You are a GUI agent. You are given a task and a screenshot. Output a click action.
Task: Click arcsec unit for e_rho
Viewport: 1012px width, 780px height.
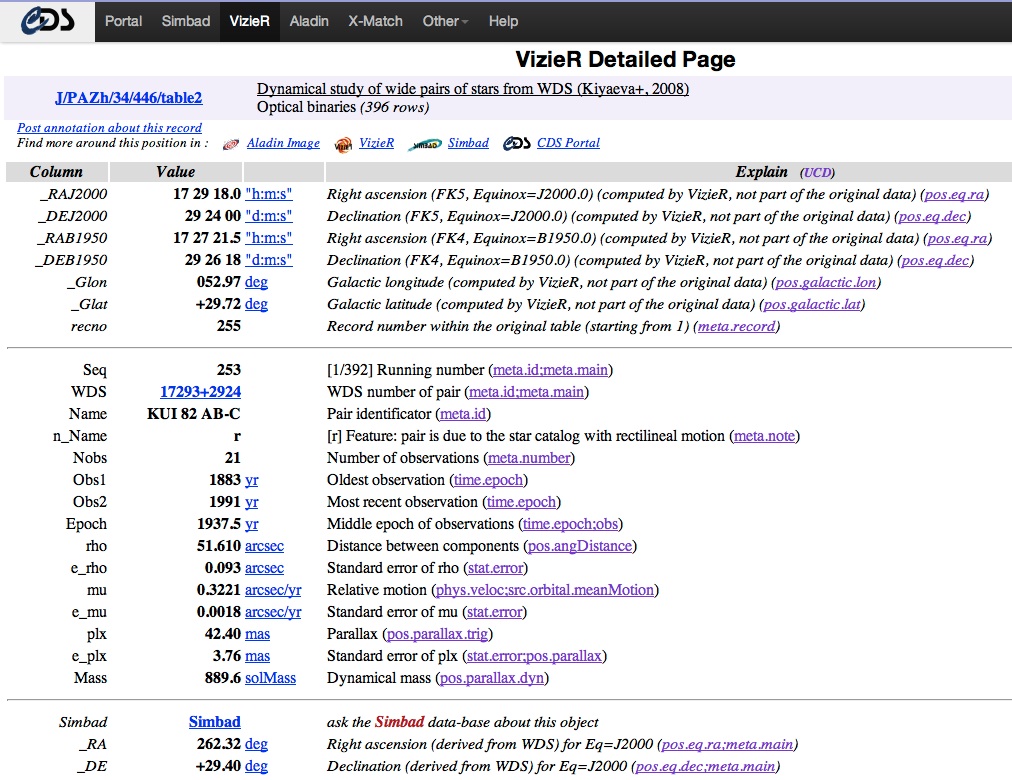(265, 568)
